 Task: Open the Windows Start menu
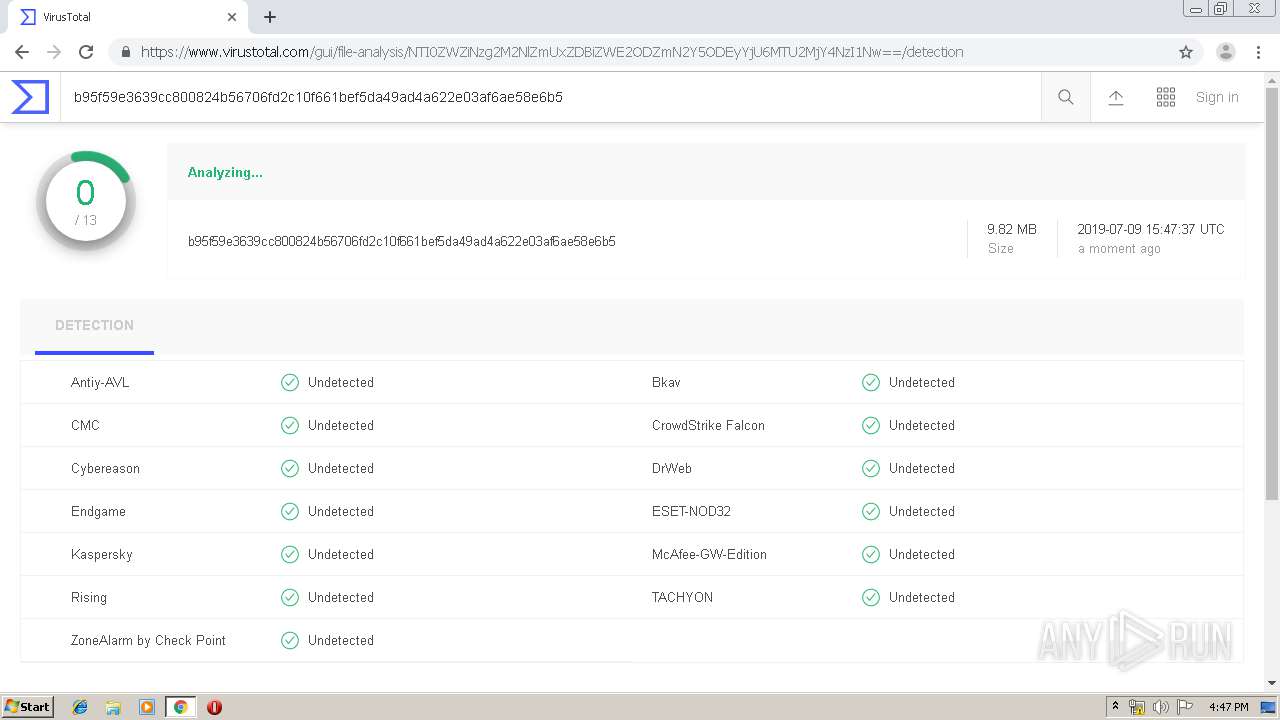pyautogui.click(x=28, y=706)
